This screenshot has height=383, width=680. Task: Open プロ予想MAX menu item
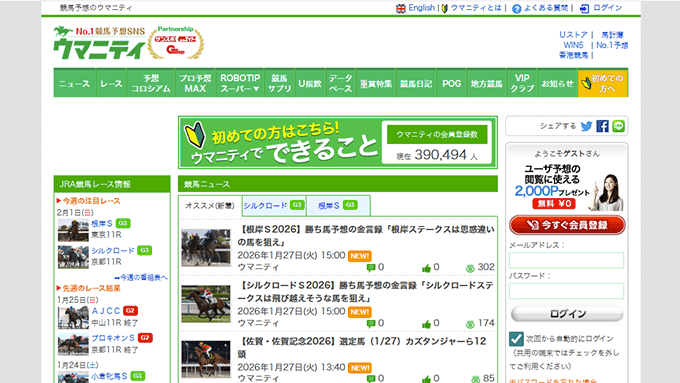(195, 83)
